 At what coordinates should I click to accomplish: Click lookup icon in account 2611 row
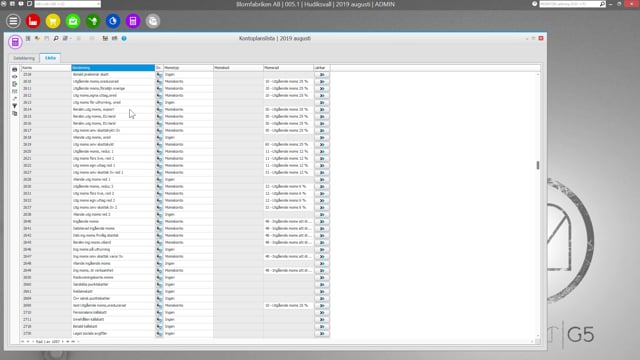pos(159,89)
